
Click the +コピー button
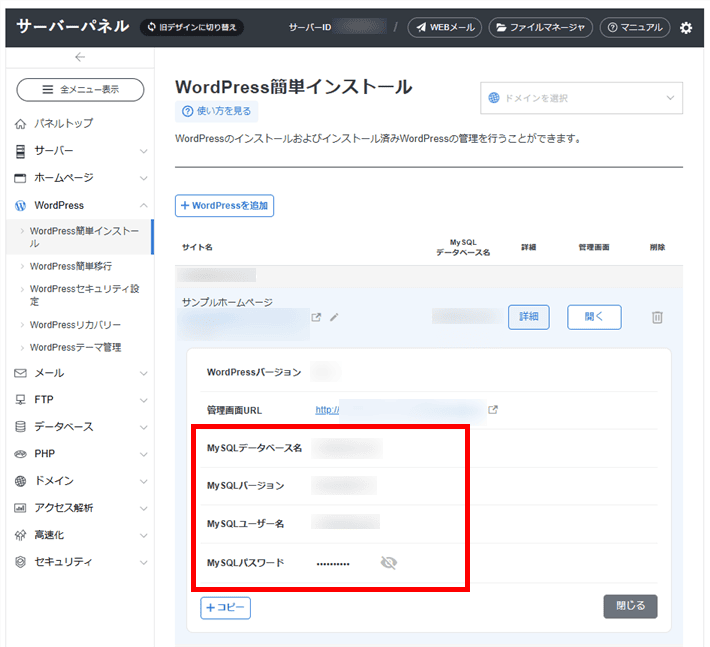225,608
